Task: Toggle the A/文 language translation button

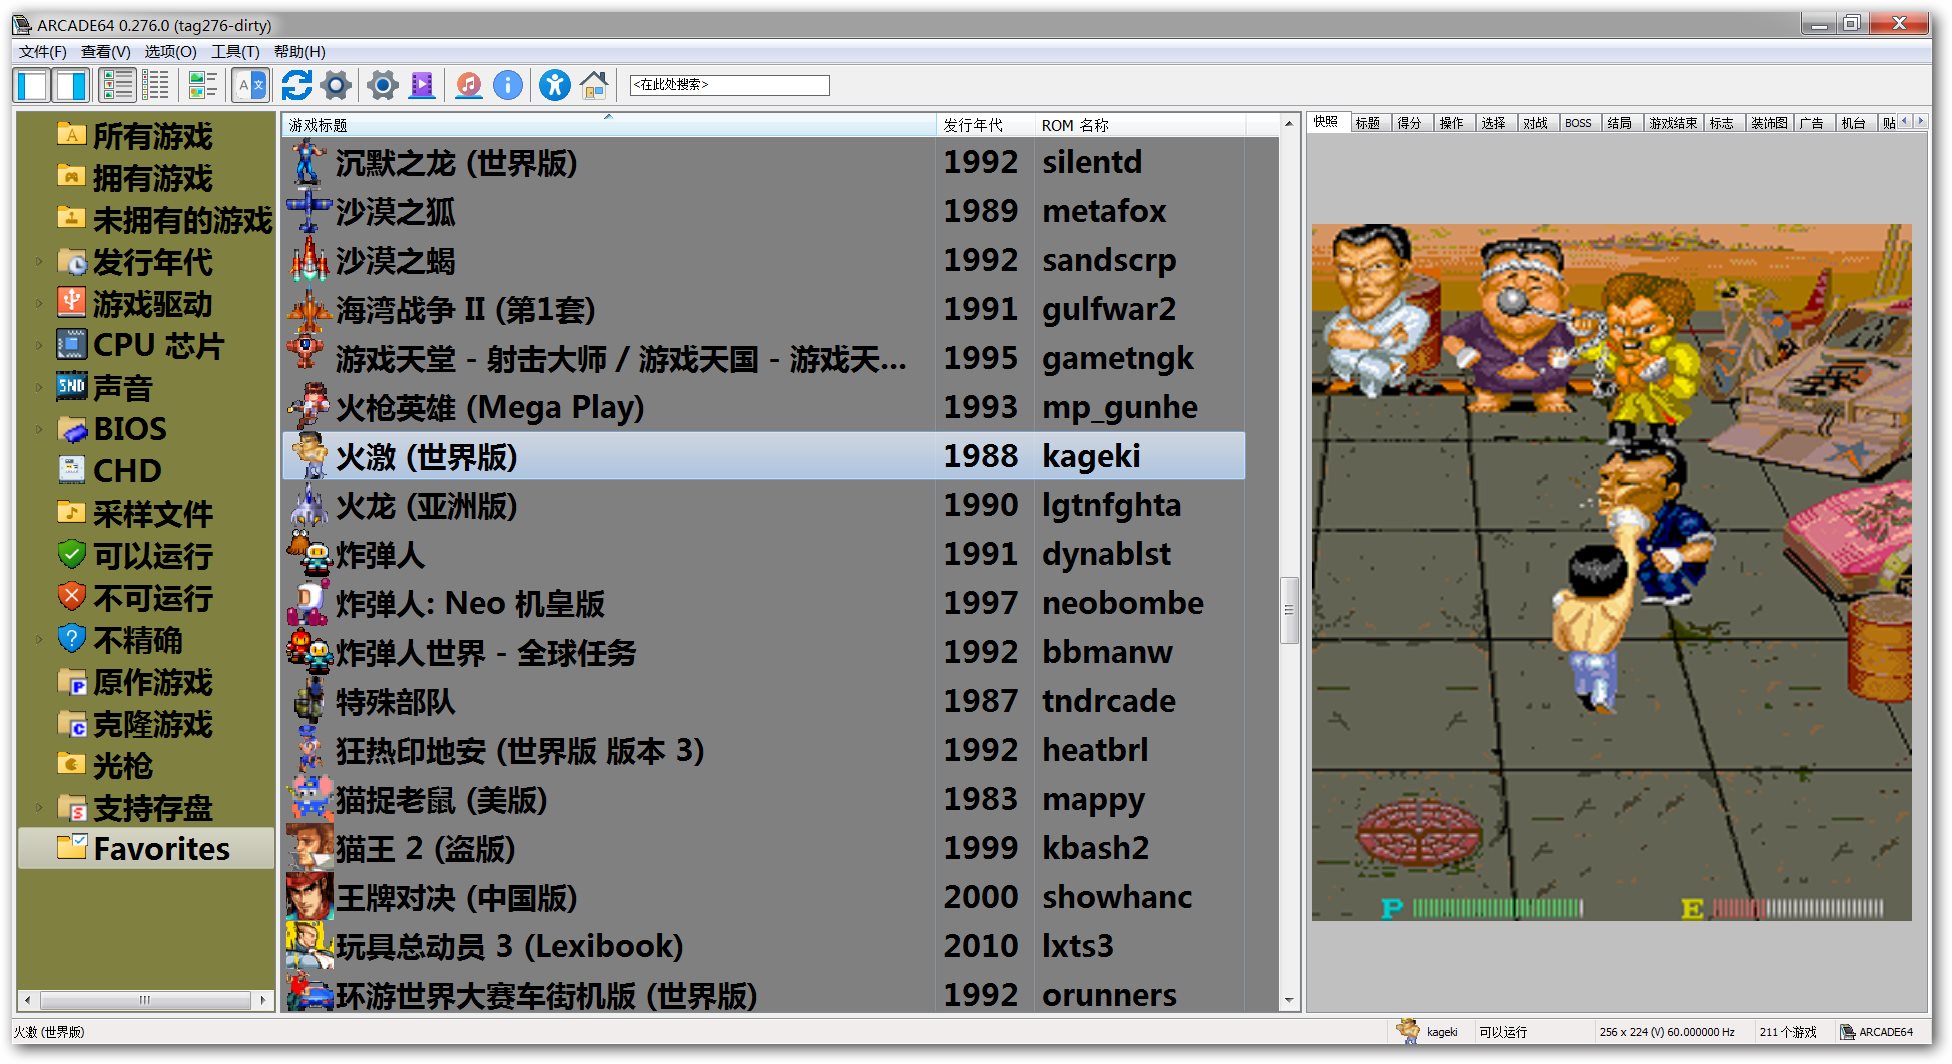Action: point(250,86)
